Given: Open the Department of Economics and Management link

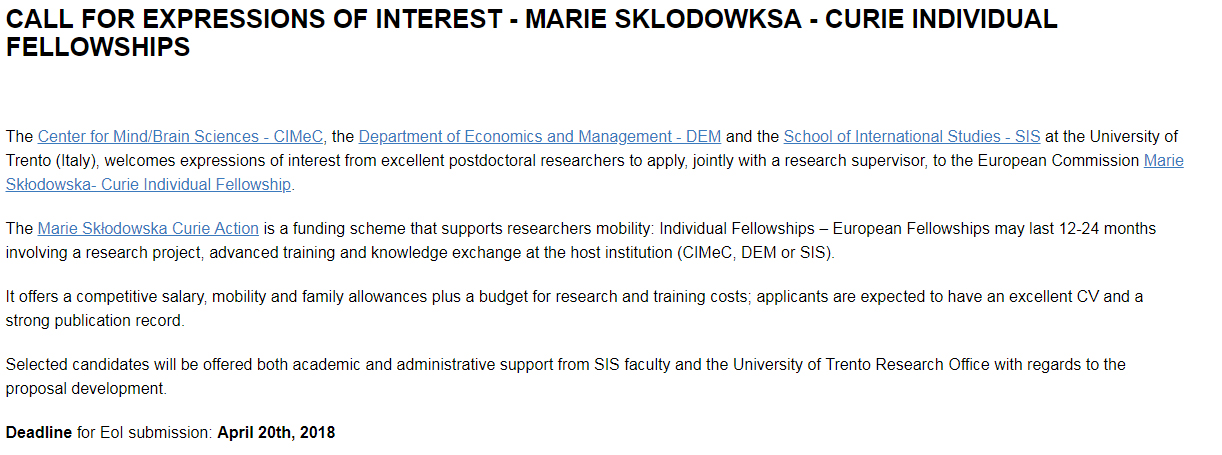Looking at the screenshot, I should (539, 136).
